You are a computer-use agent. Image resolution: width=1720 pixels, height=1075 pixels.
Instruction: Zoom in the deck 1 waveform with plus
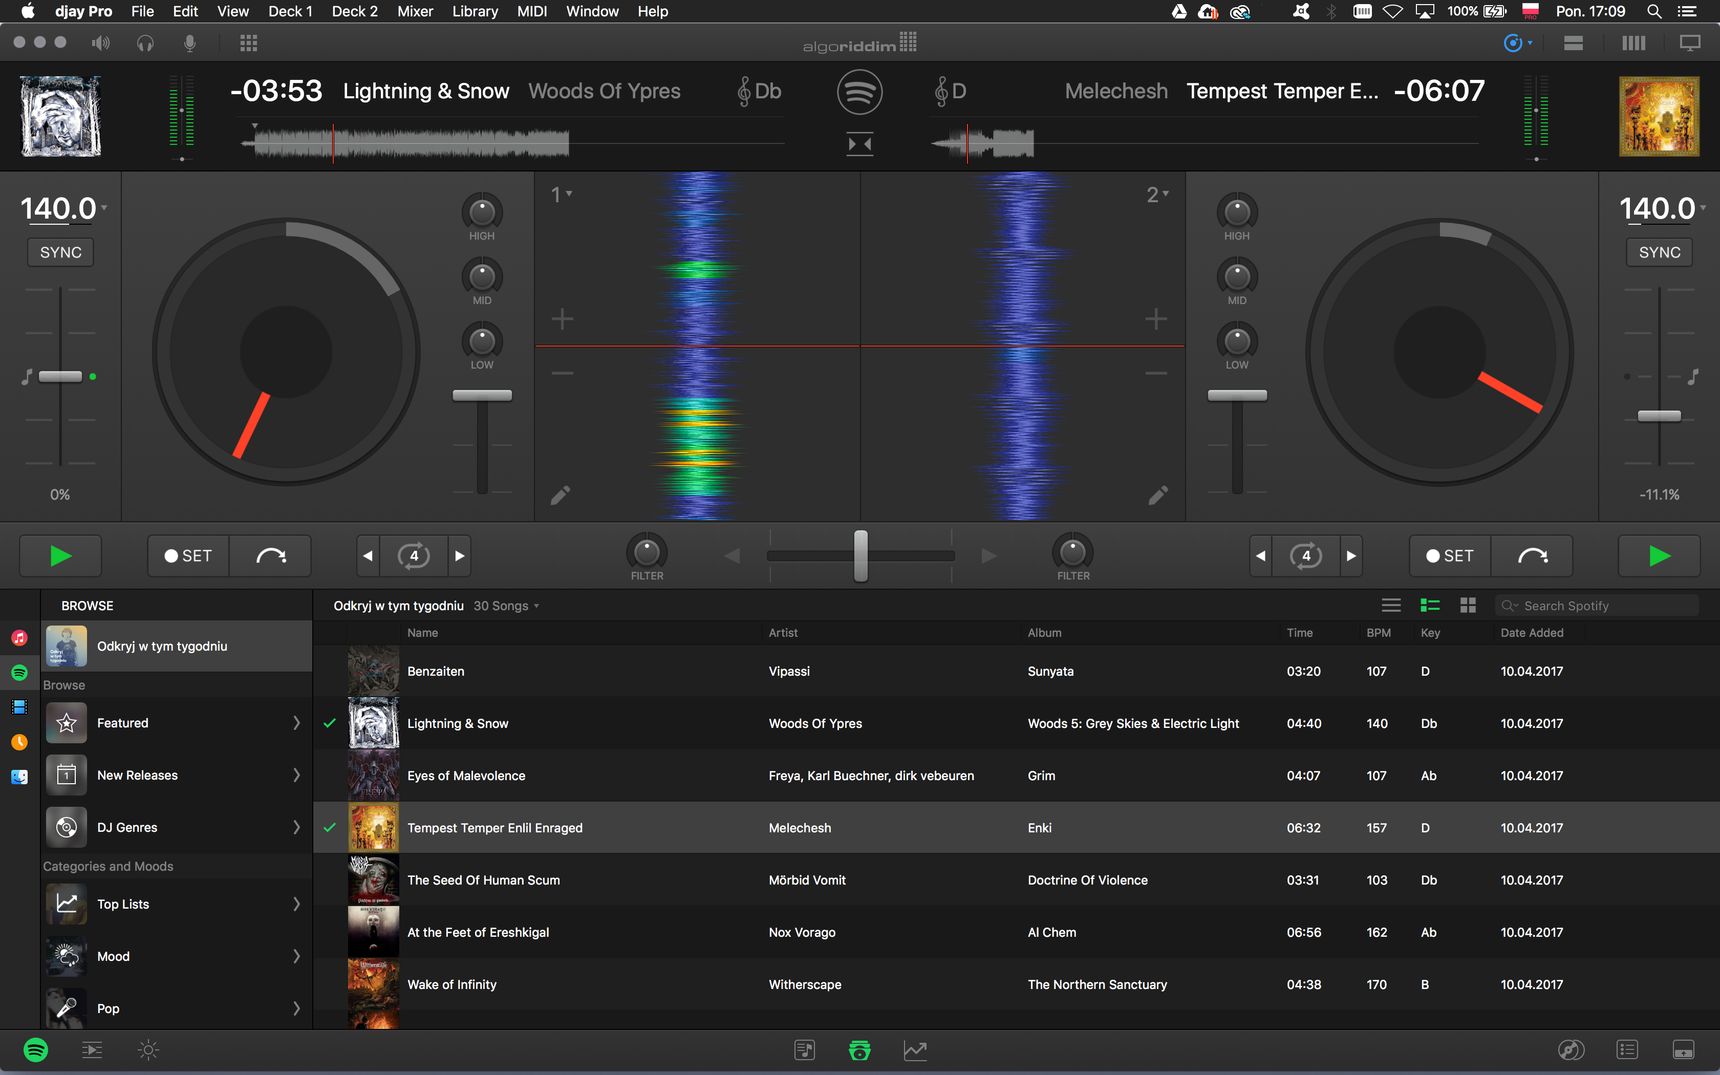pos(563,319)
